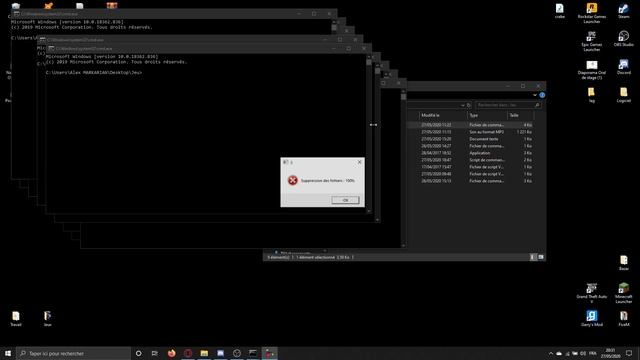
Task: Open the Action Center notifications
Action: (x=629, y=353)
